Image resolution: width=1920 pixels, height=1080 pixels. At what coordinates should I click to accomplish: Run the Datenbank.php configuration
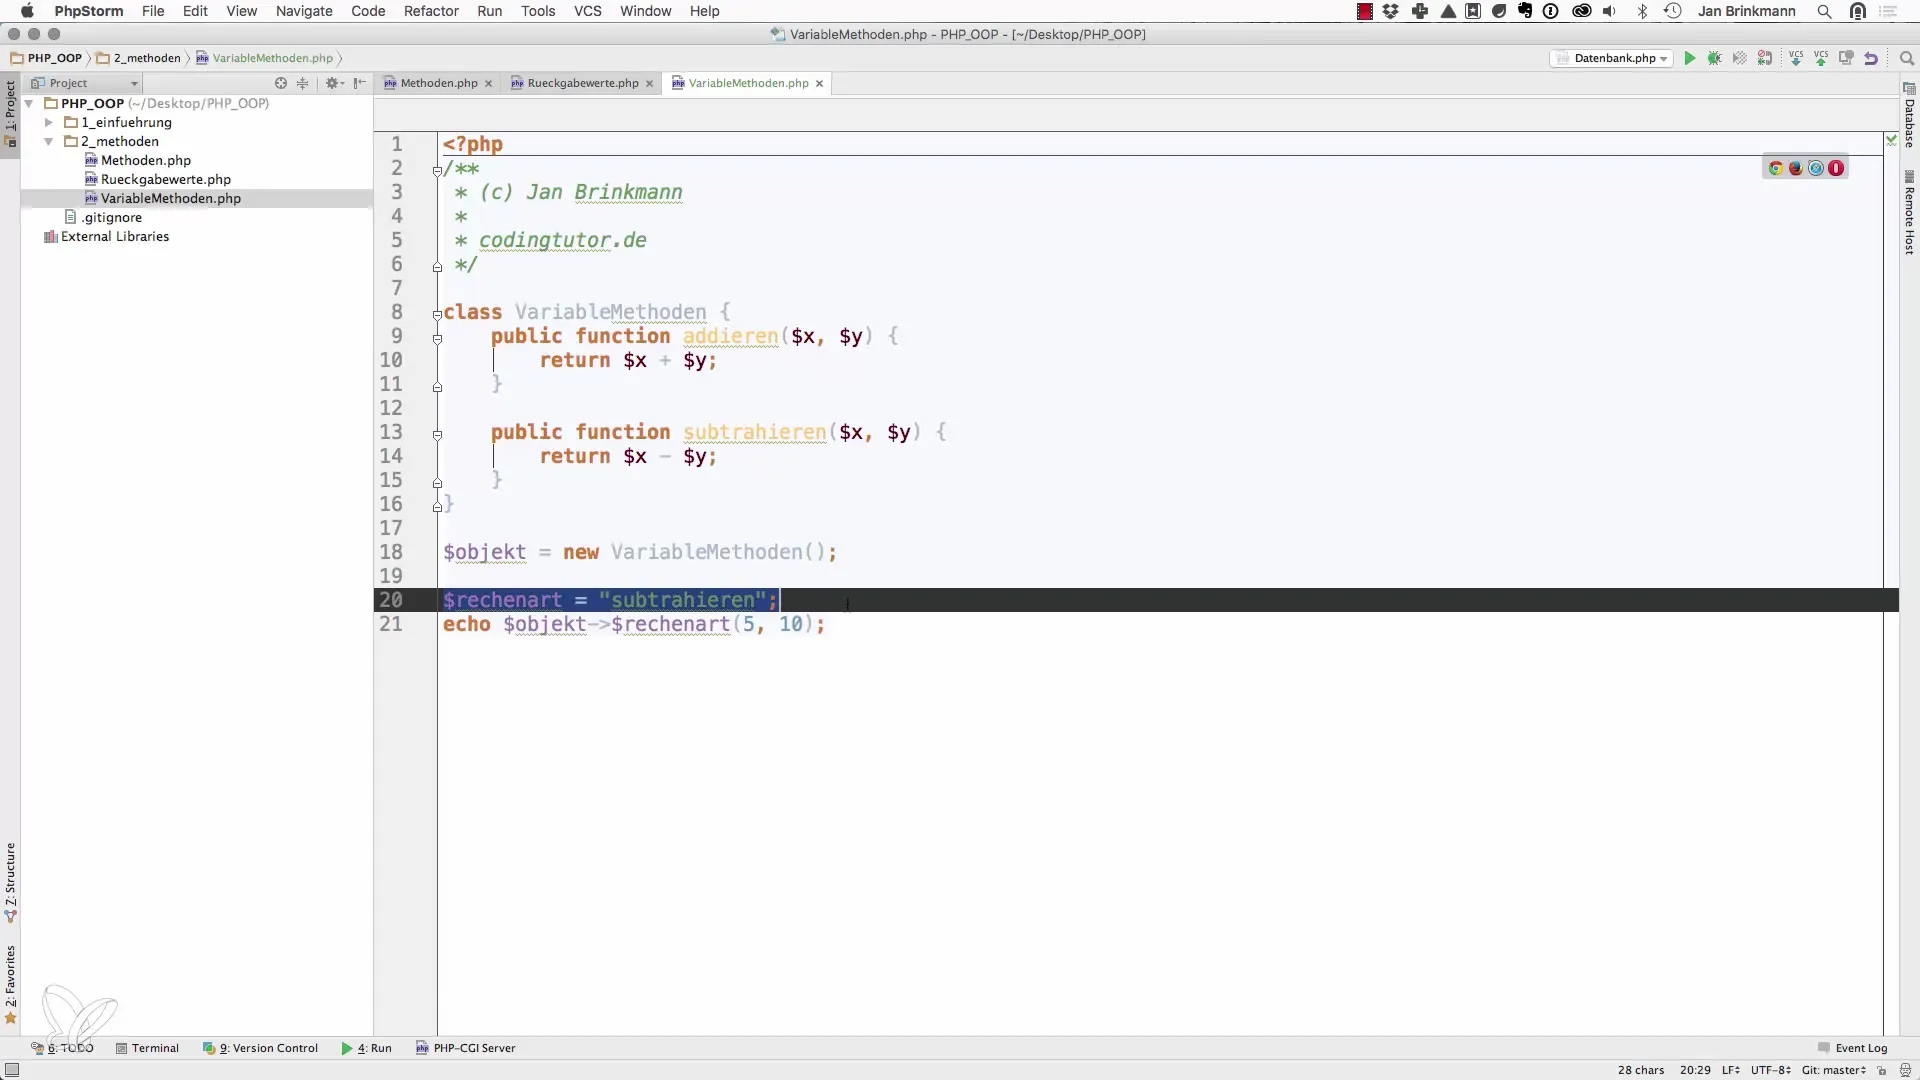1690,58
